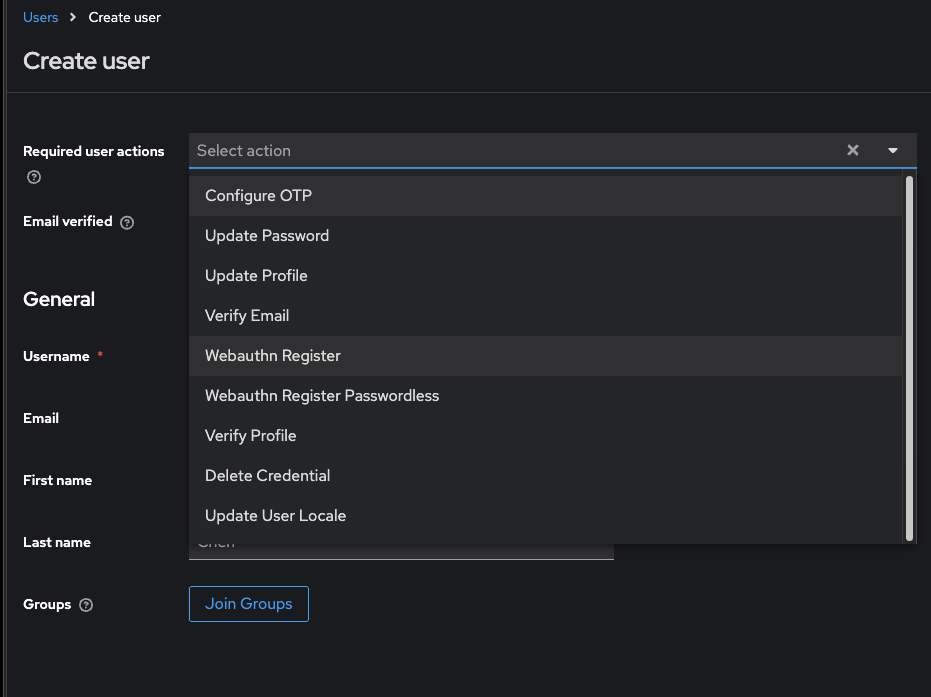Select Configure OTP option
The width and height of the screenshot is (931, 697).
[258, 196]
